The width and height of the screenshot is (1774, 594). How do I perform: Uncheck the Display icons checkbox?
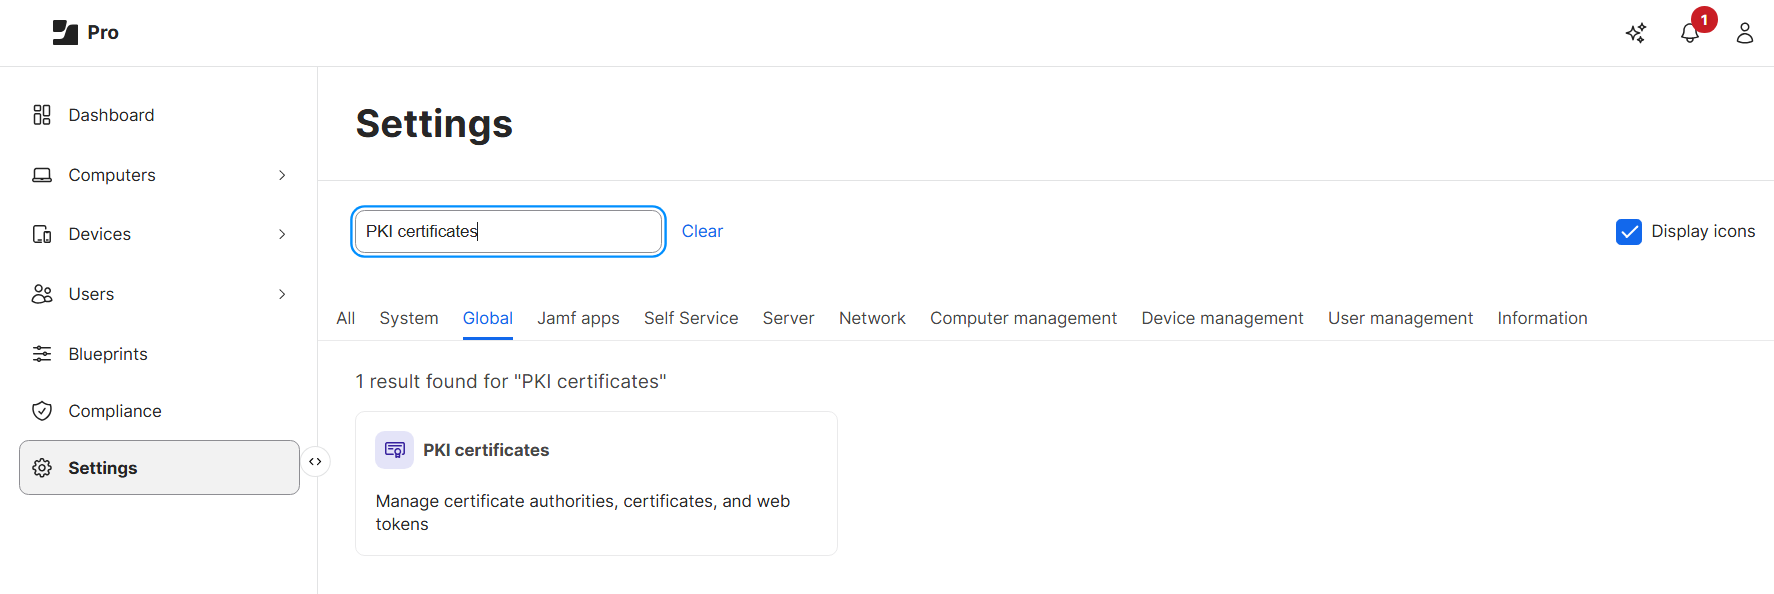click(x=1628, y=232)
